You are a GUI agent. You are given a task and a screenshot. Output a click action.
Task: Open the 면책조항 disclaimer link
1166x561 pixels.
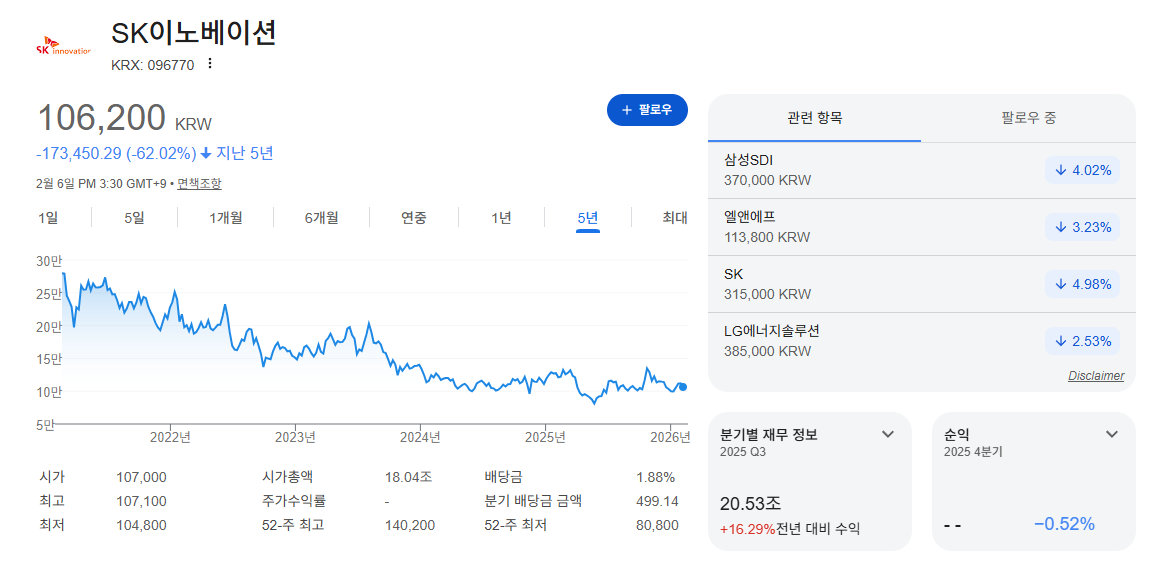coord(199,183)
